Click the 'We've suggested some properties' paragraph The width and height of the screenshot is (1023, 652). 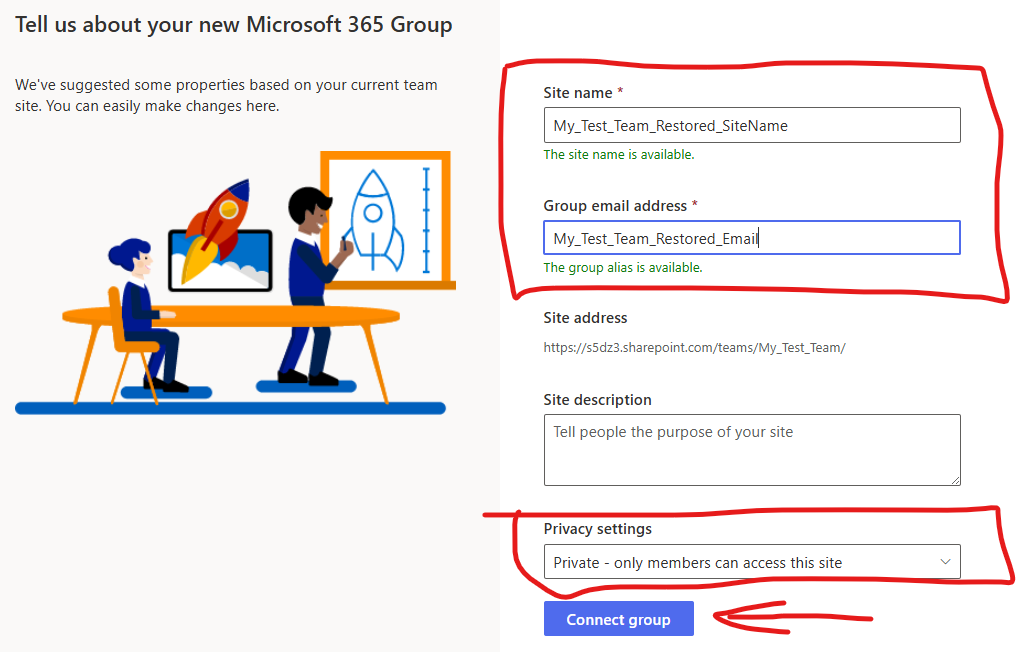[x=226, y=95]
